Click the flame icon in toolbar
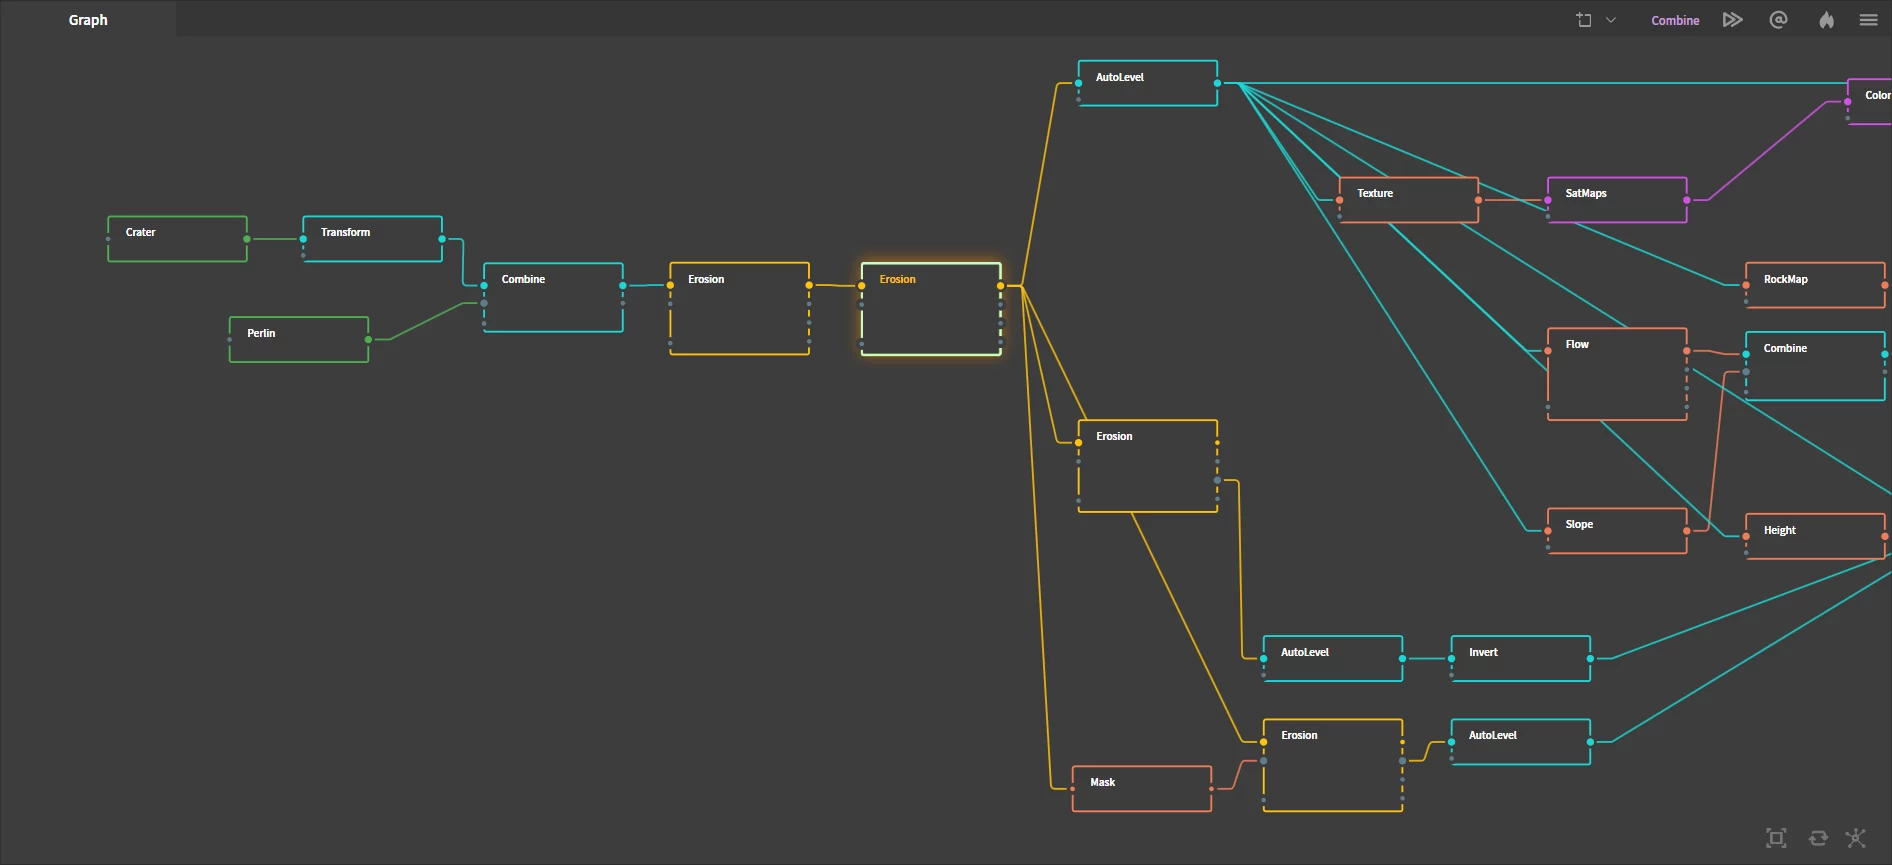1892x865 pixels. (x=1826, y=20)
